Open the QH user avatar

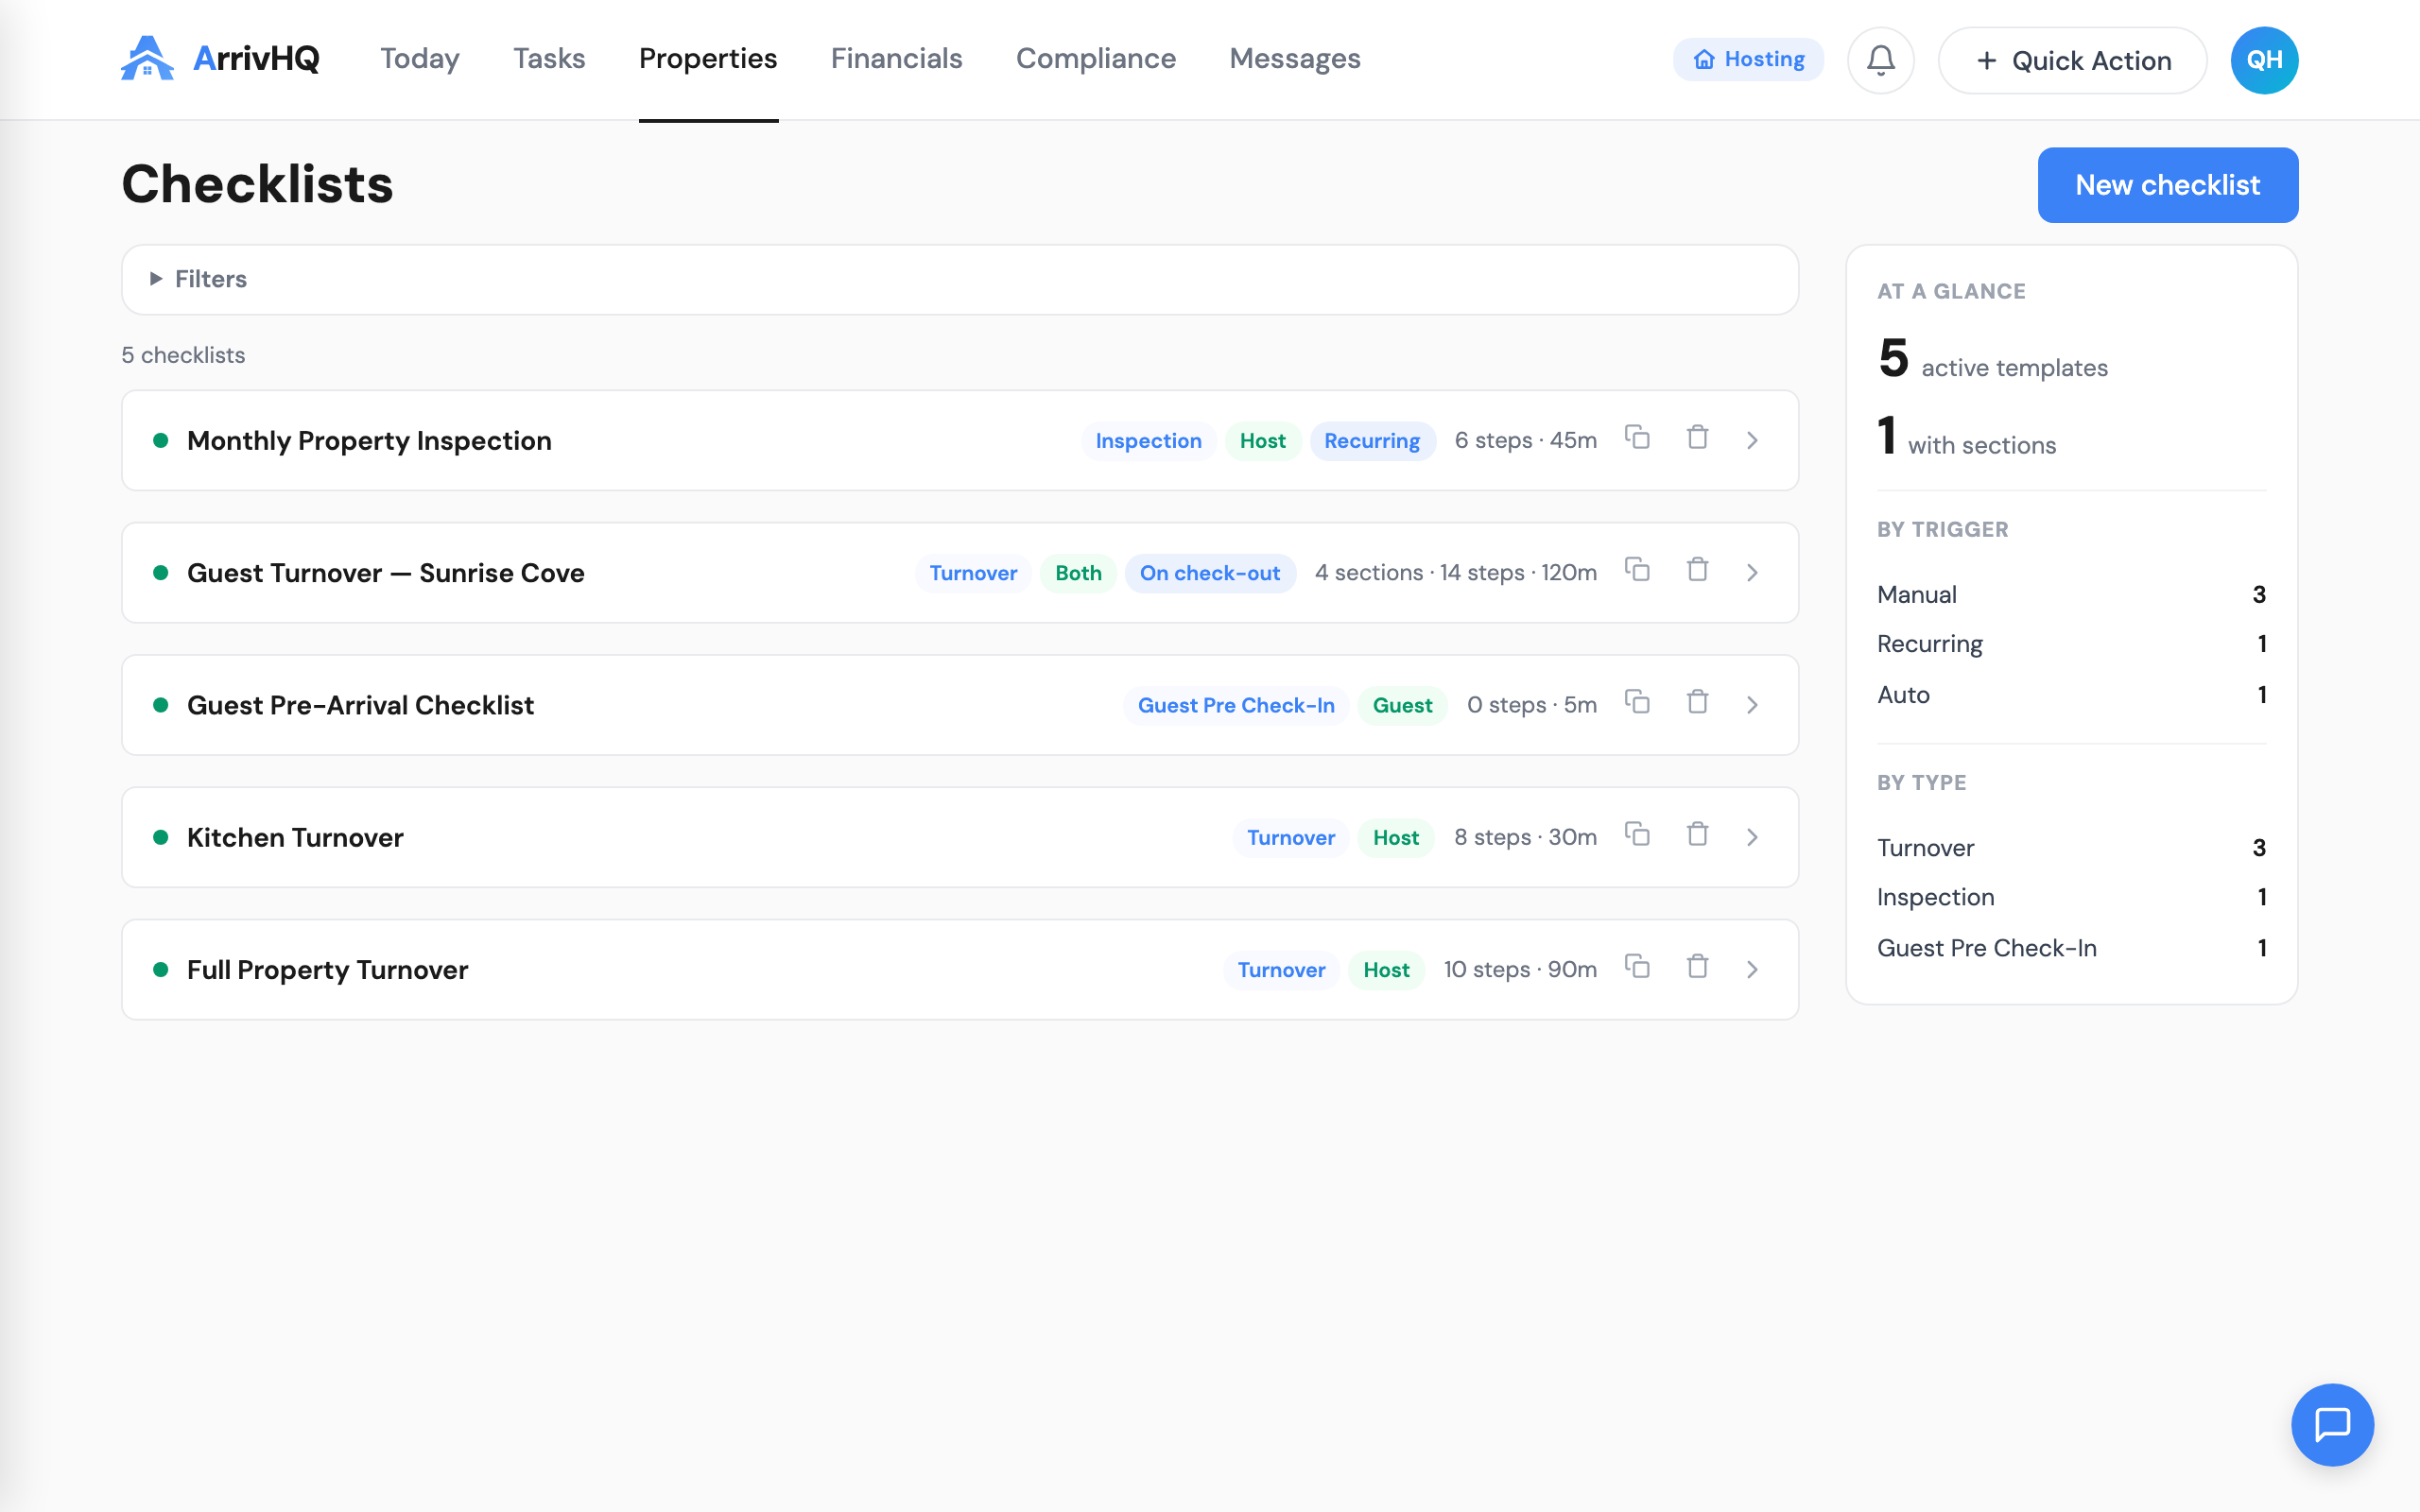pyautogui.click(x=2264, y=60)
